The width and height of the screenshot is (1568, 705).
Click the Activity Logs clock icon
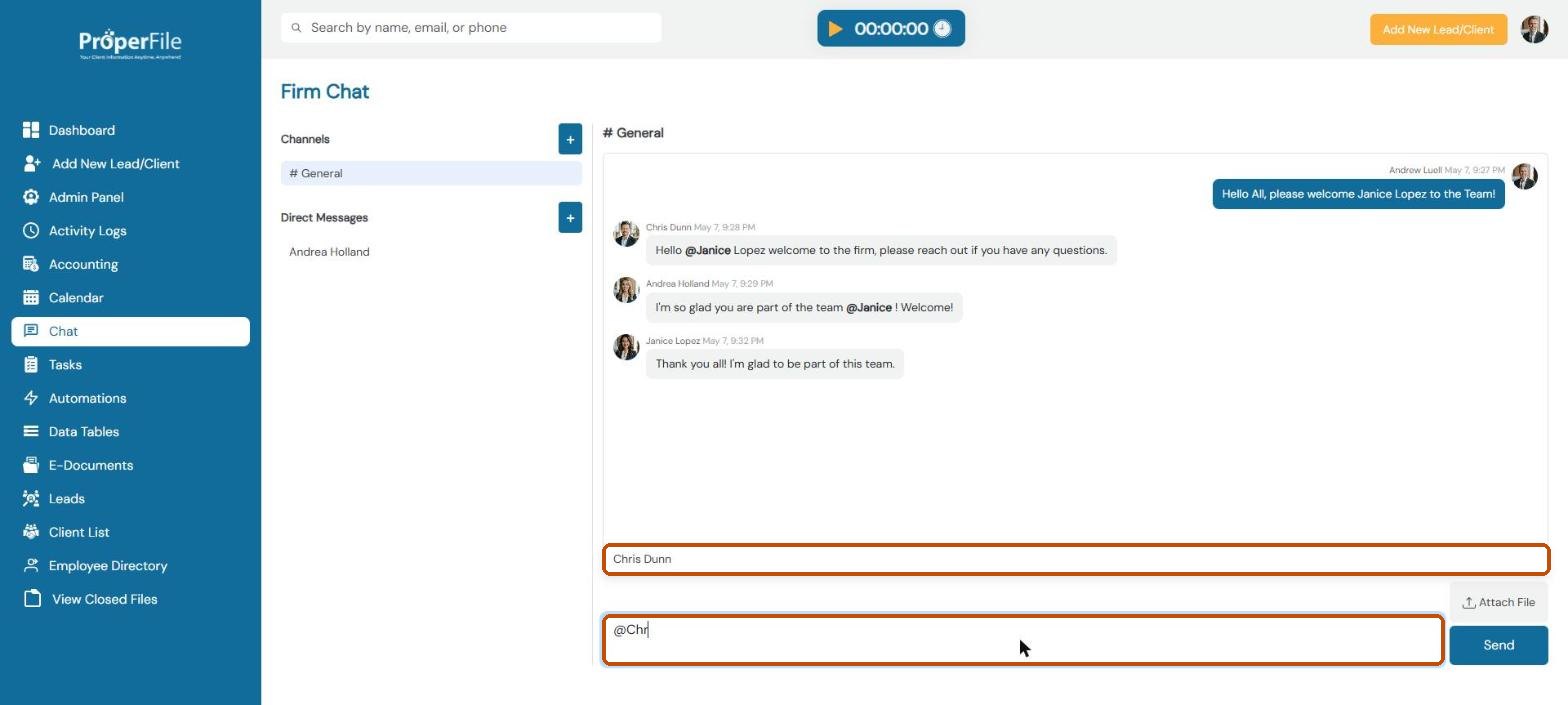pyautogui.click(x=31, y=230)
